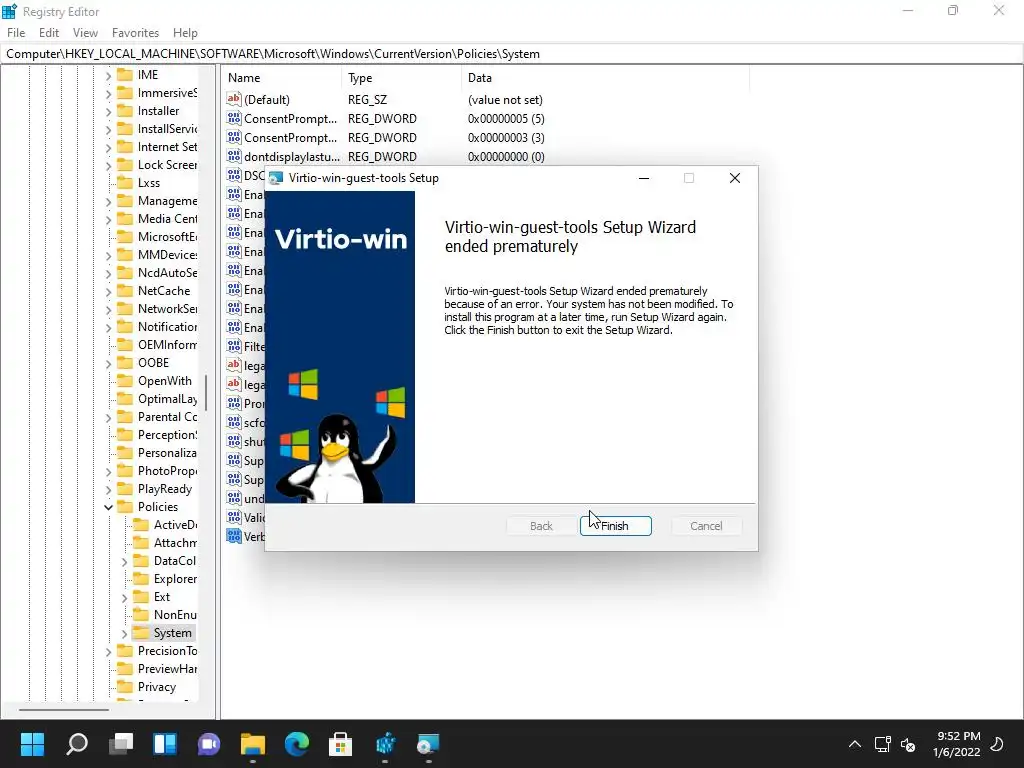Click the Verb... DWORD value icon
This screenshot has height=768, width=1024.
(234, 536)
